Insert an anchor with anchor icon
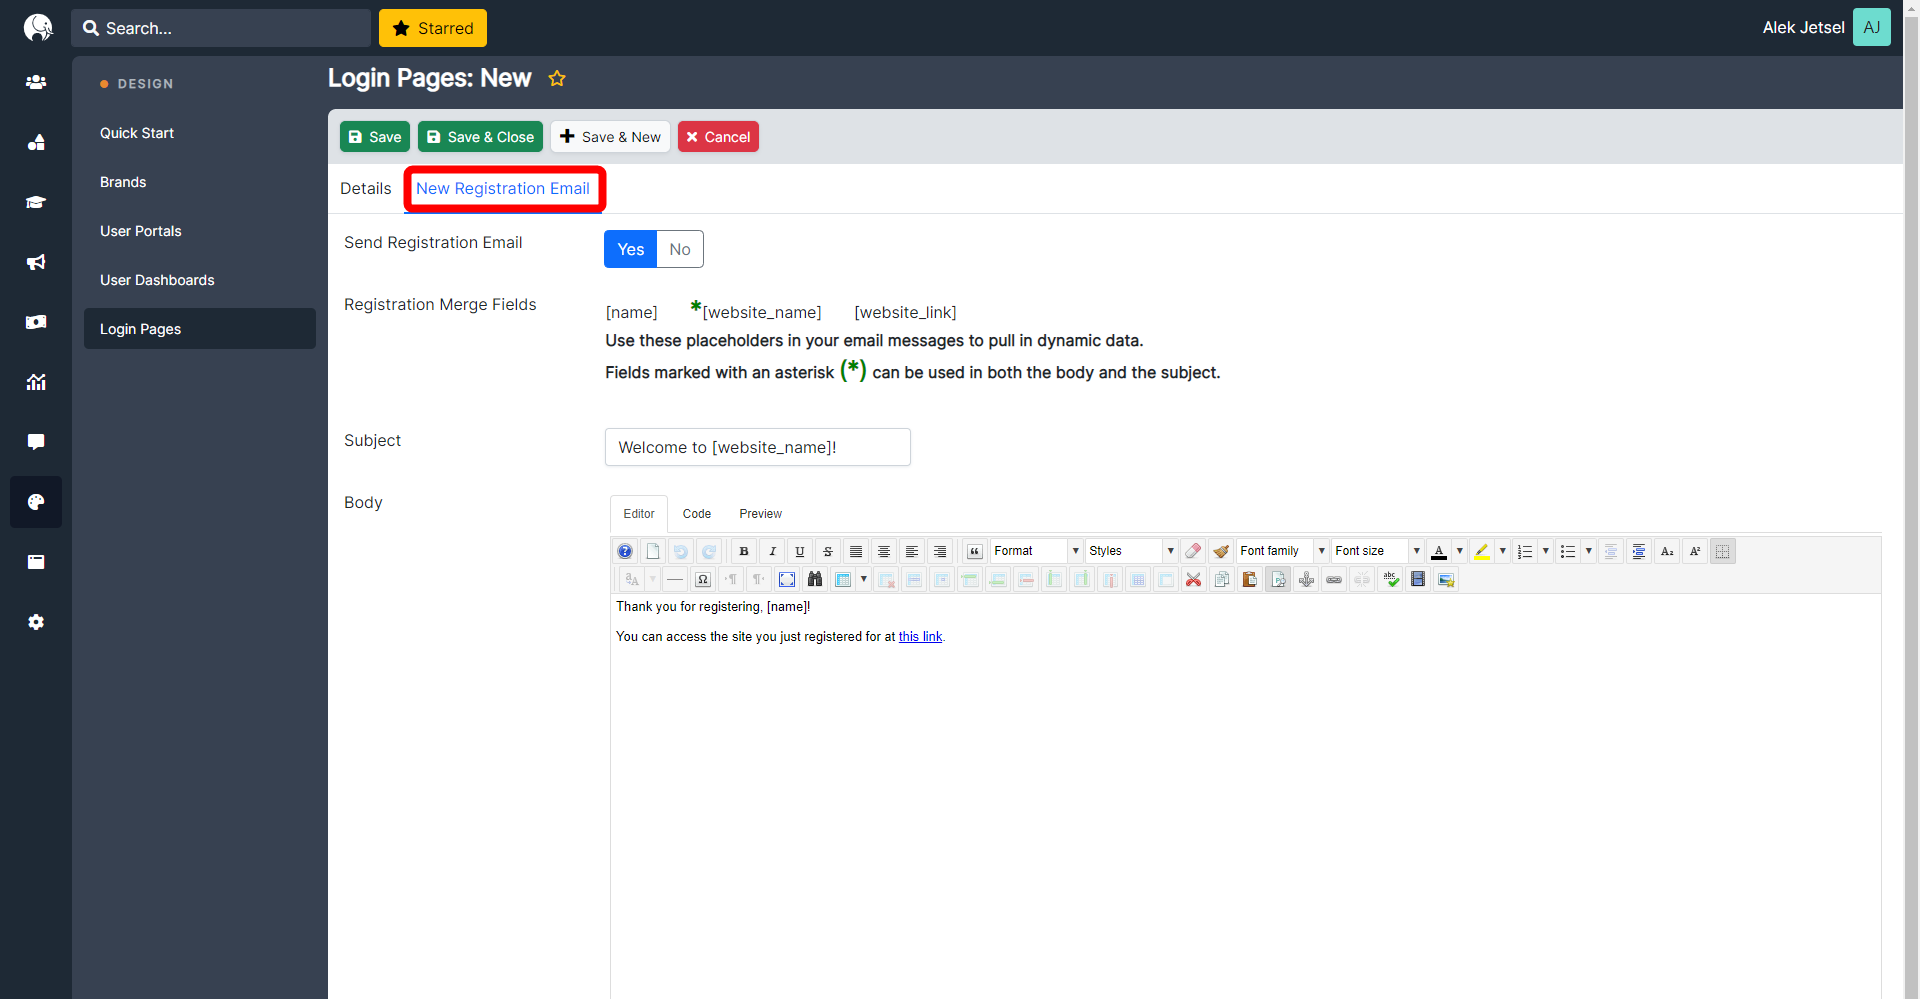The height and width of the screenshot is (999, 1920). point(1306,579)
